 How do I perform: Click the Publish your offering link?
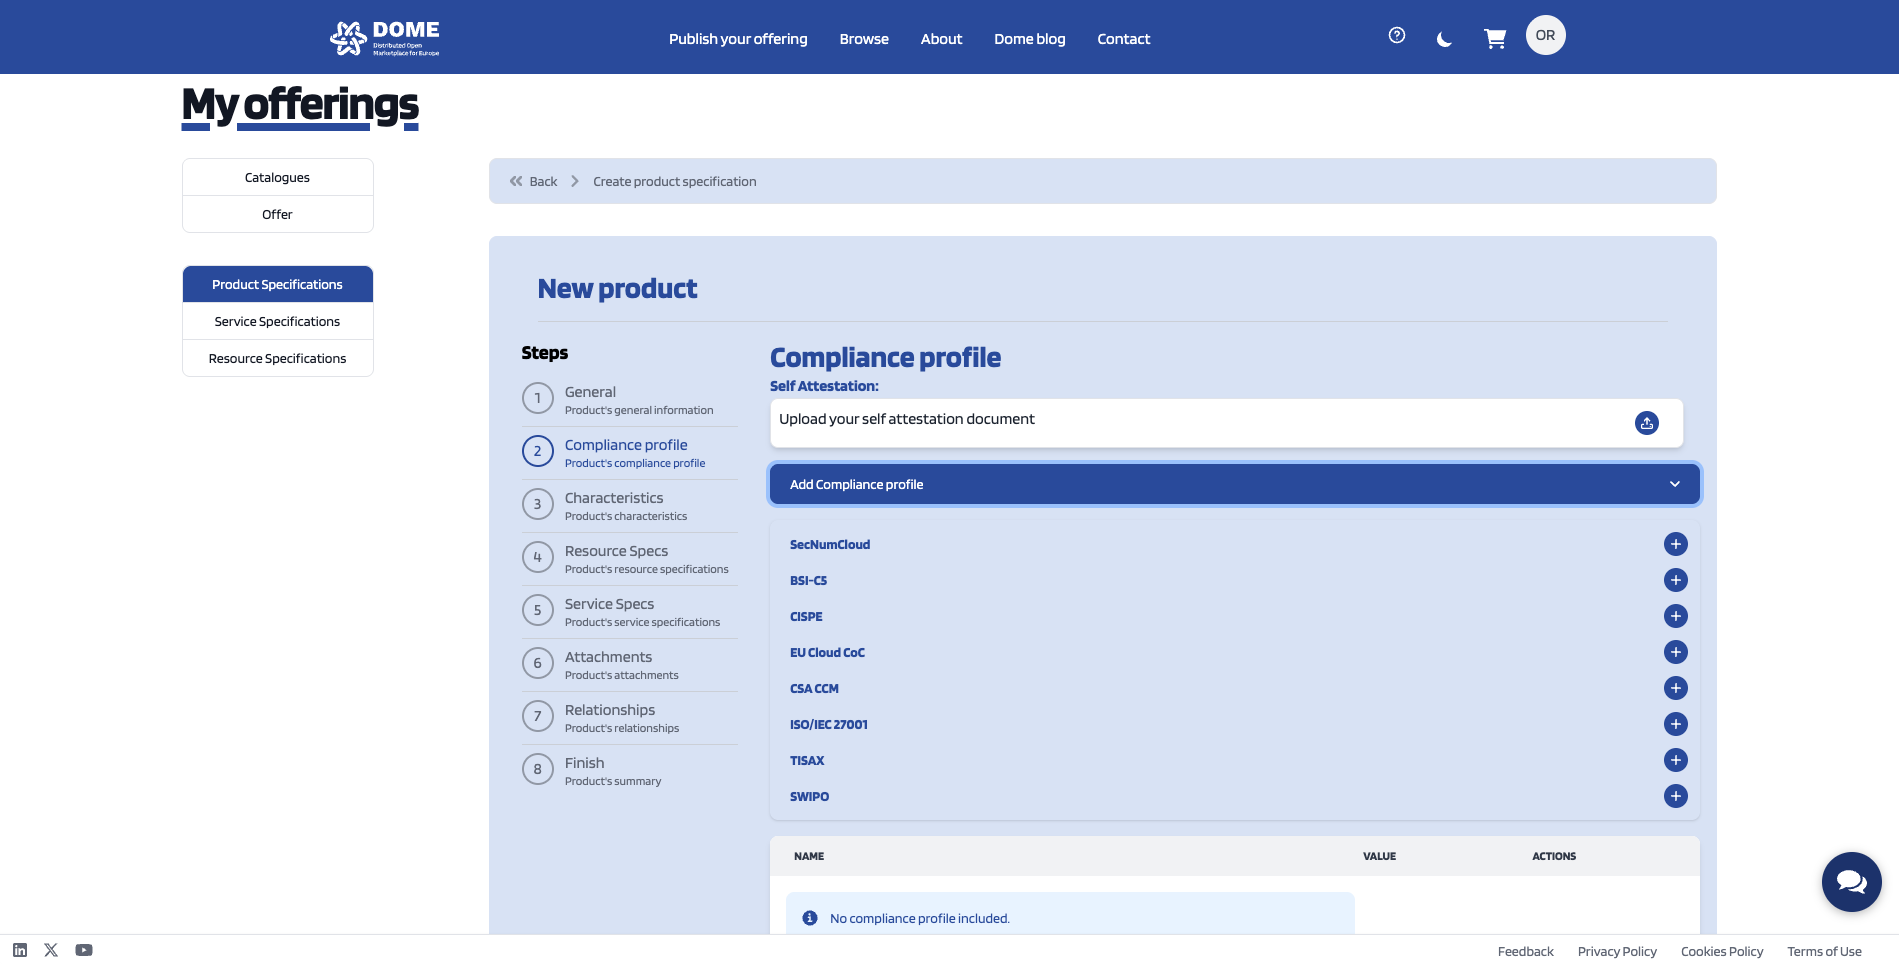click(x=737, y=39)
